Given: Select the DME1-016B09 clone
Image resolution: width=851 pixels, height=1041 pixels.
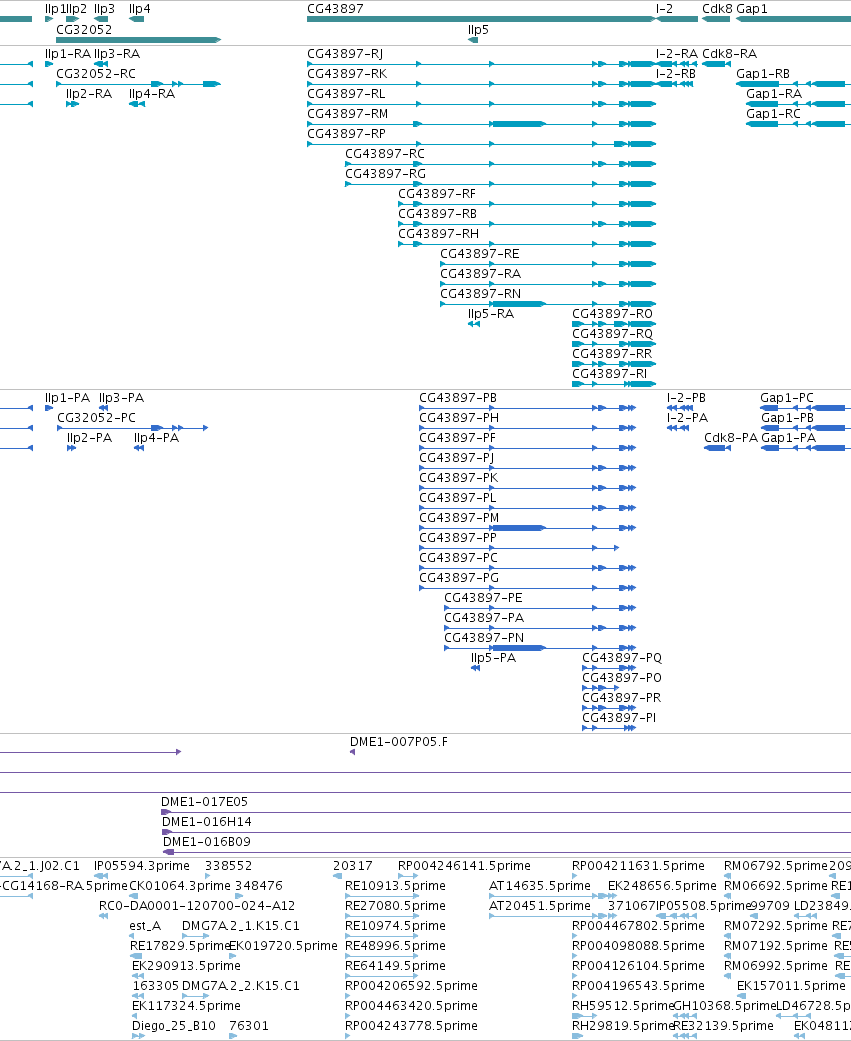Looking at the screenshot, I should coord(507,852).
